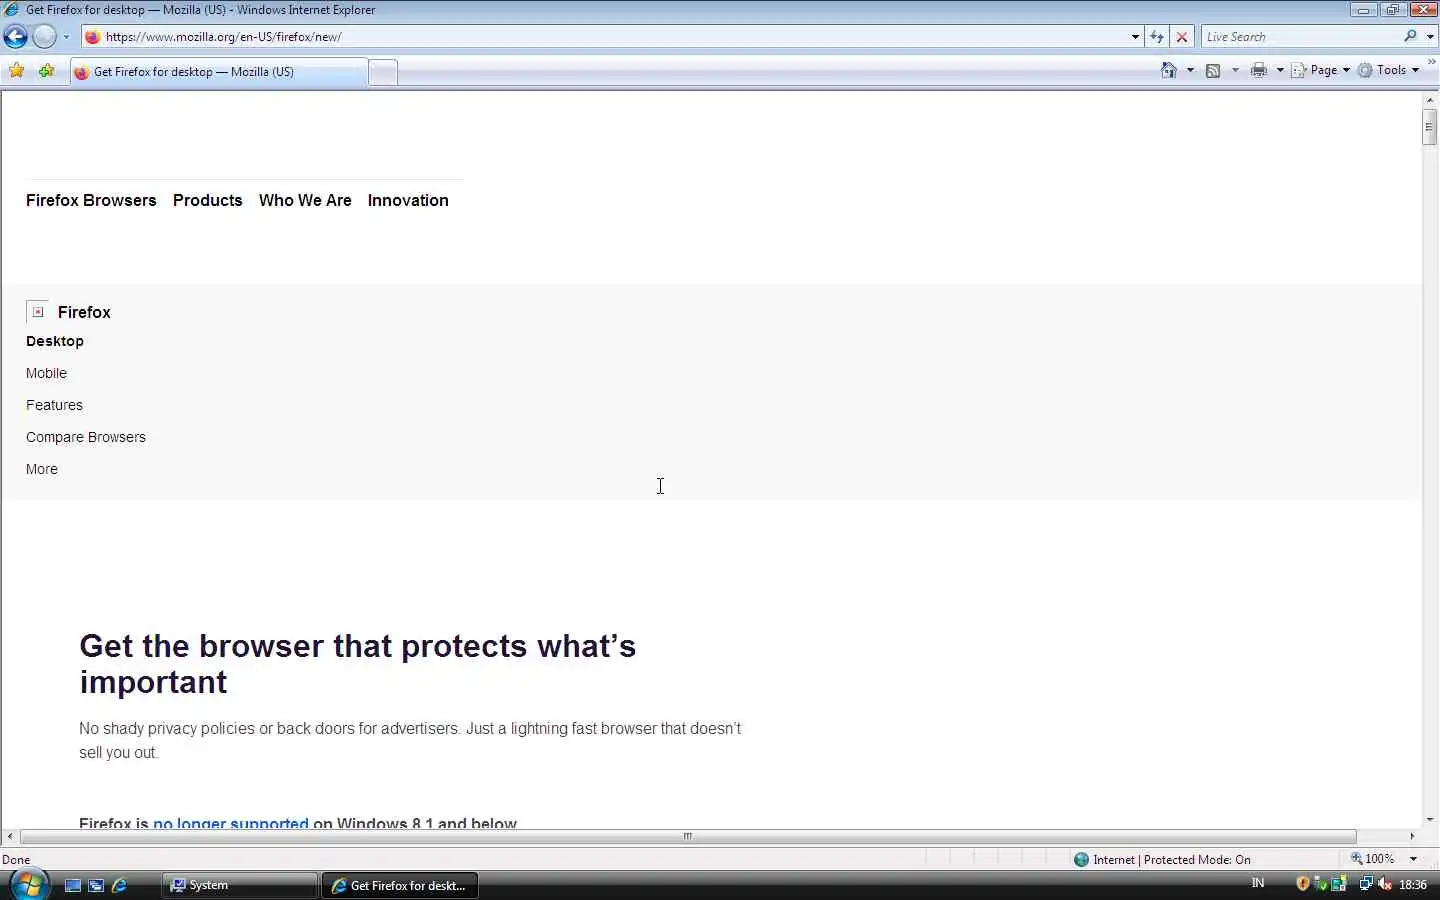The height and width of the screenshot is (900, 1440).
Task: Open the Page menu
Action: click(x=1321, y=70)
